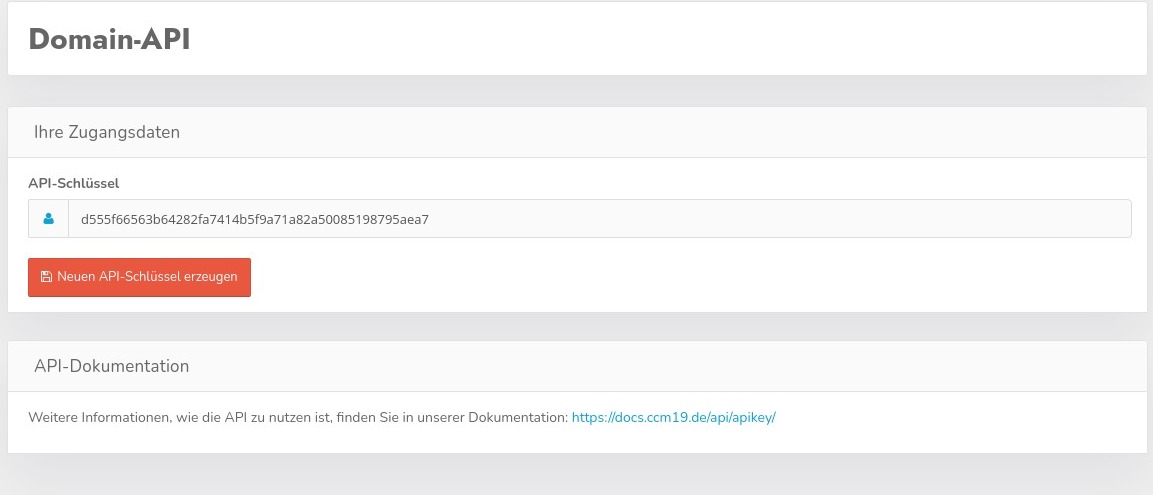Generate a new key via 'Neuen API-Schlüssel erzeugen'
Viewport: 1153px width, 495px height.
click(139, 277)
